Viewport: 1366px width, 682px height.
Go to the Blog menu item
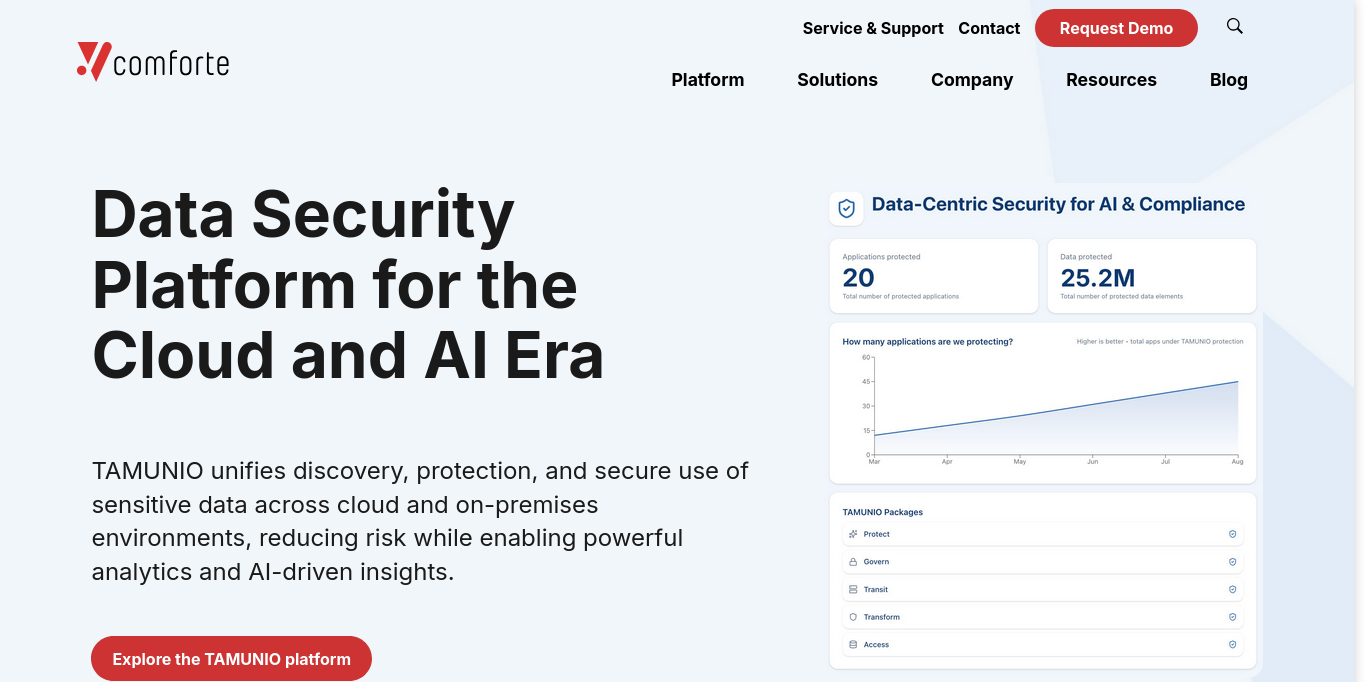1229,80
